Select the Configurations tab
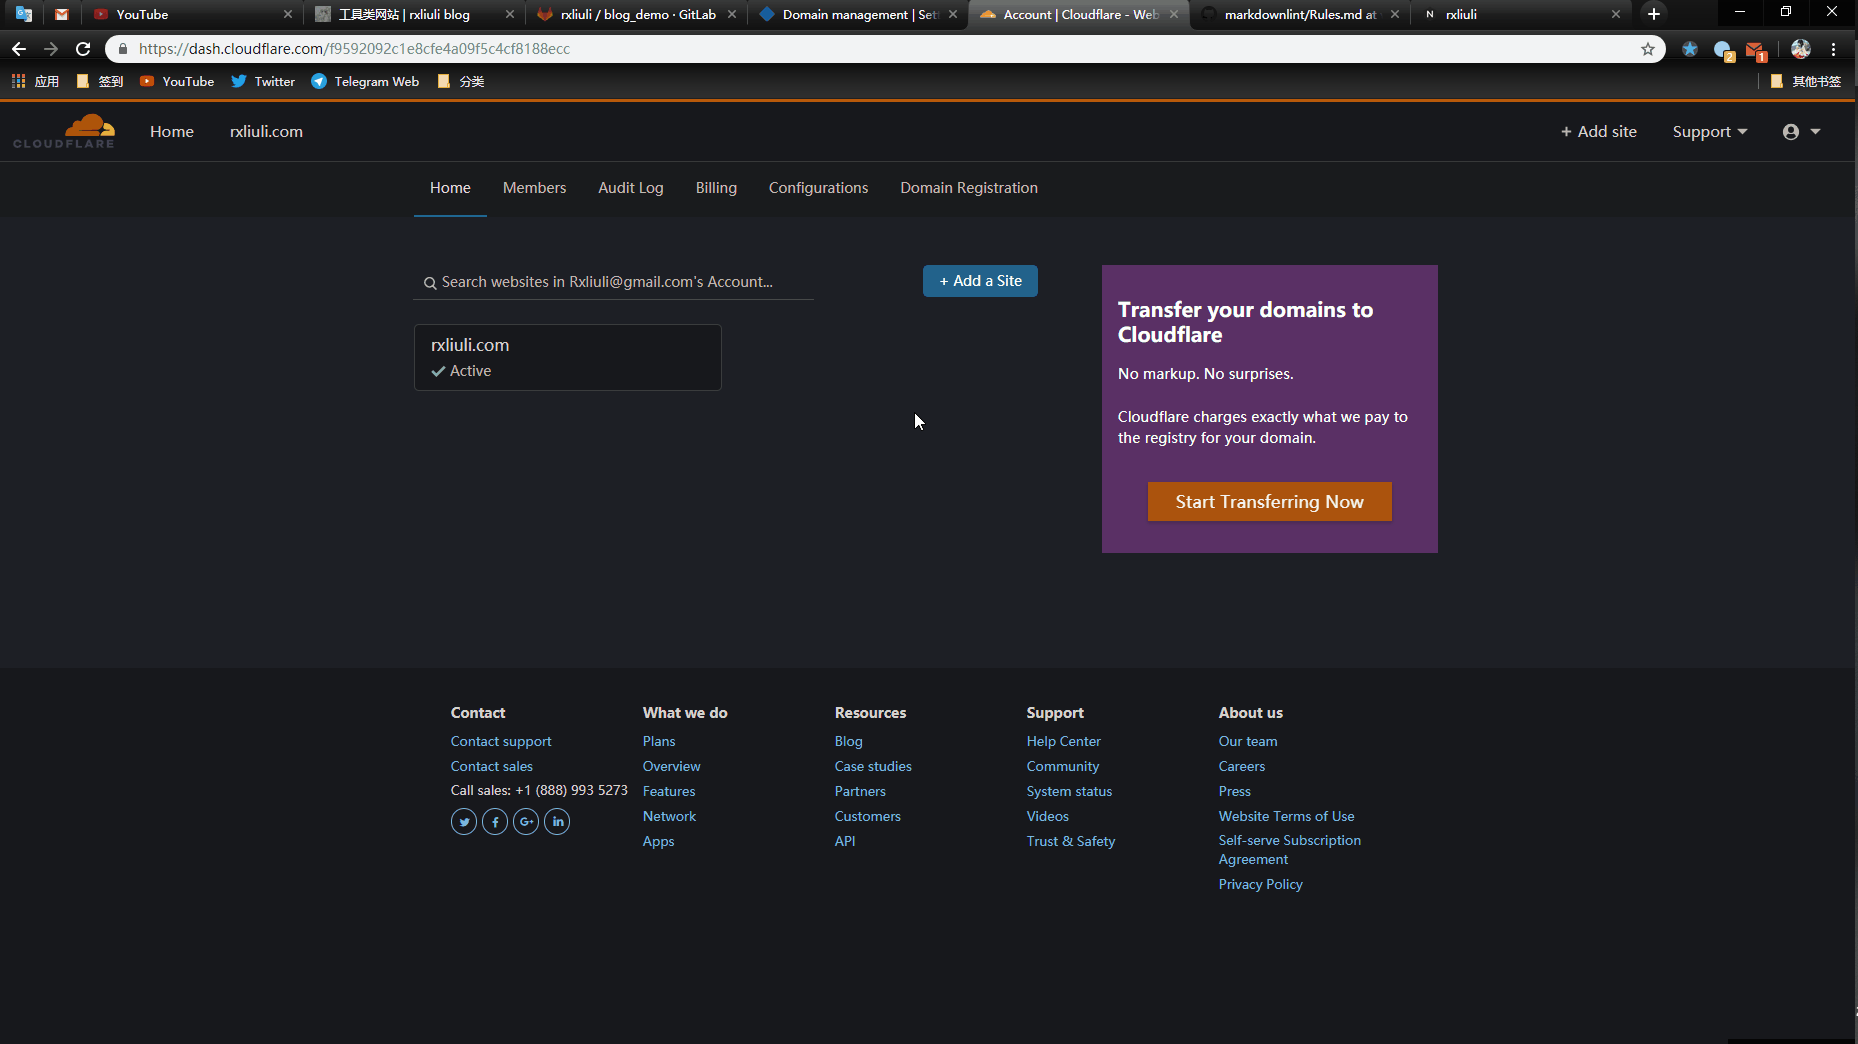This screenshot has width=1858, height=1044. pyautogui.click(x=818, y=188)
